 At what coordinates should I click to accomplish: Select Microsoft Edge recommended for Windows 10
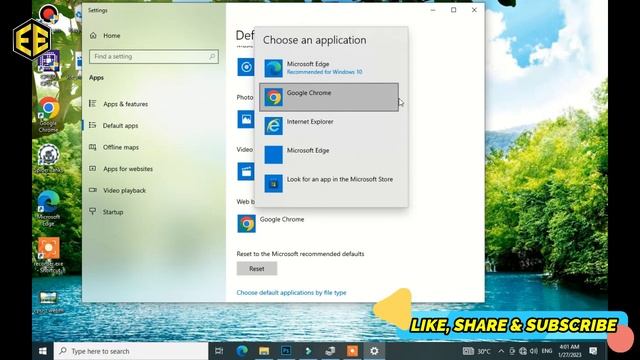tap(329, 68)
